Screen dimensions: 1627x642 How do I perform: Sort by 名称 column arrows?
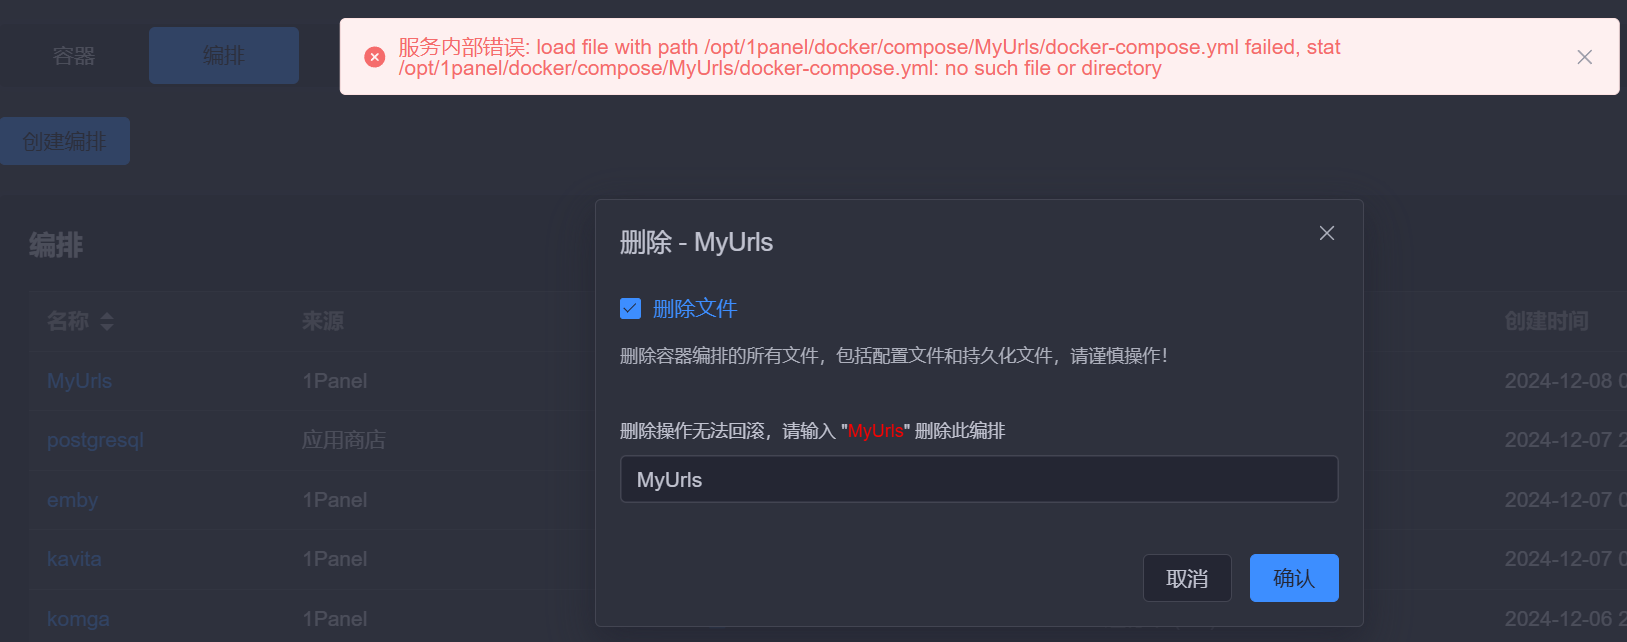click(x=107, y=321)
